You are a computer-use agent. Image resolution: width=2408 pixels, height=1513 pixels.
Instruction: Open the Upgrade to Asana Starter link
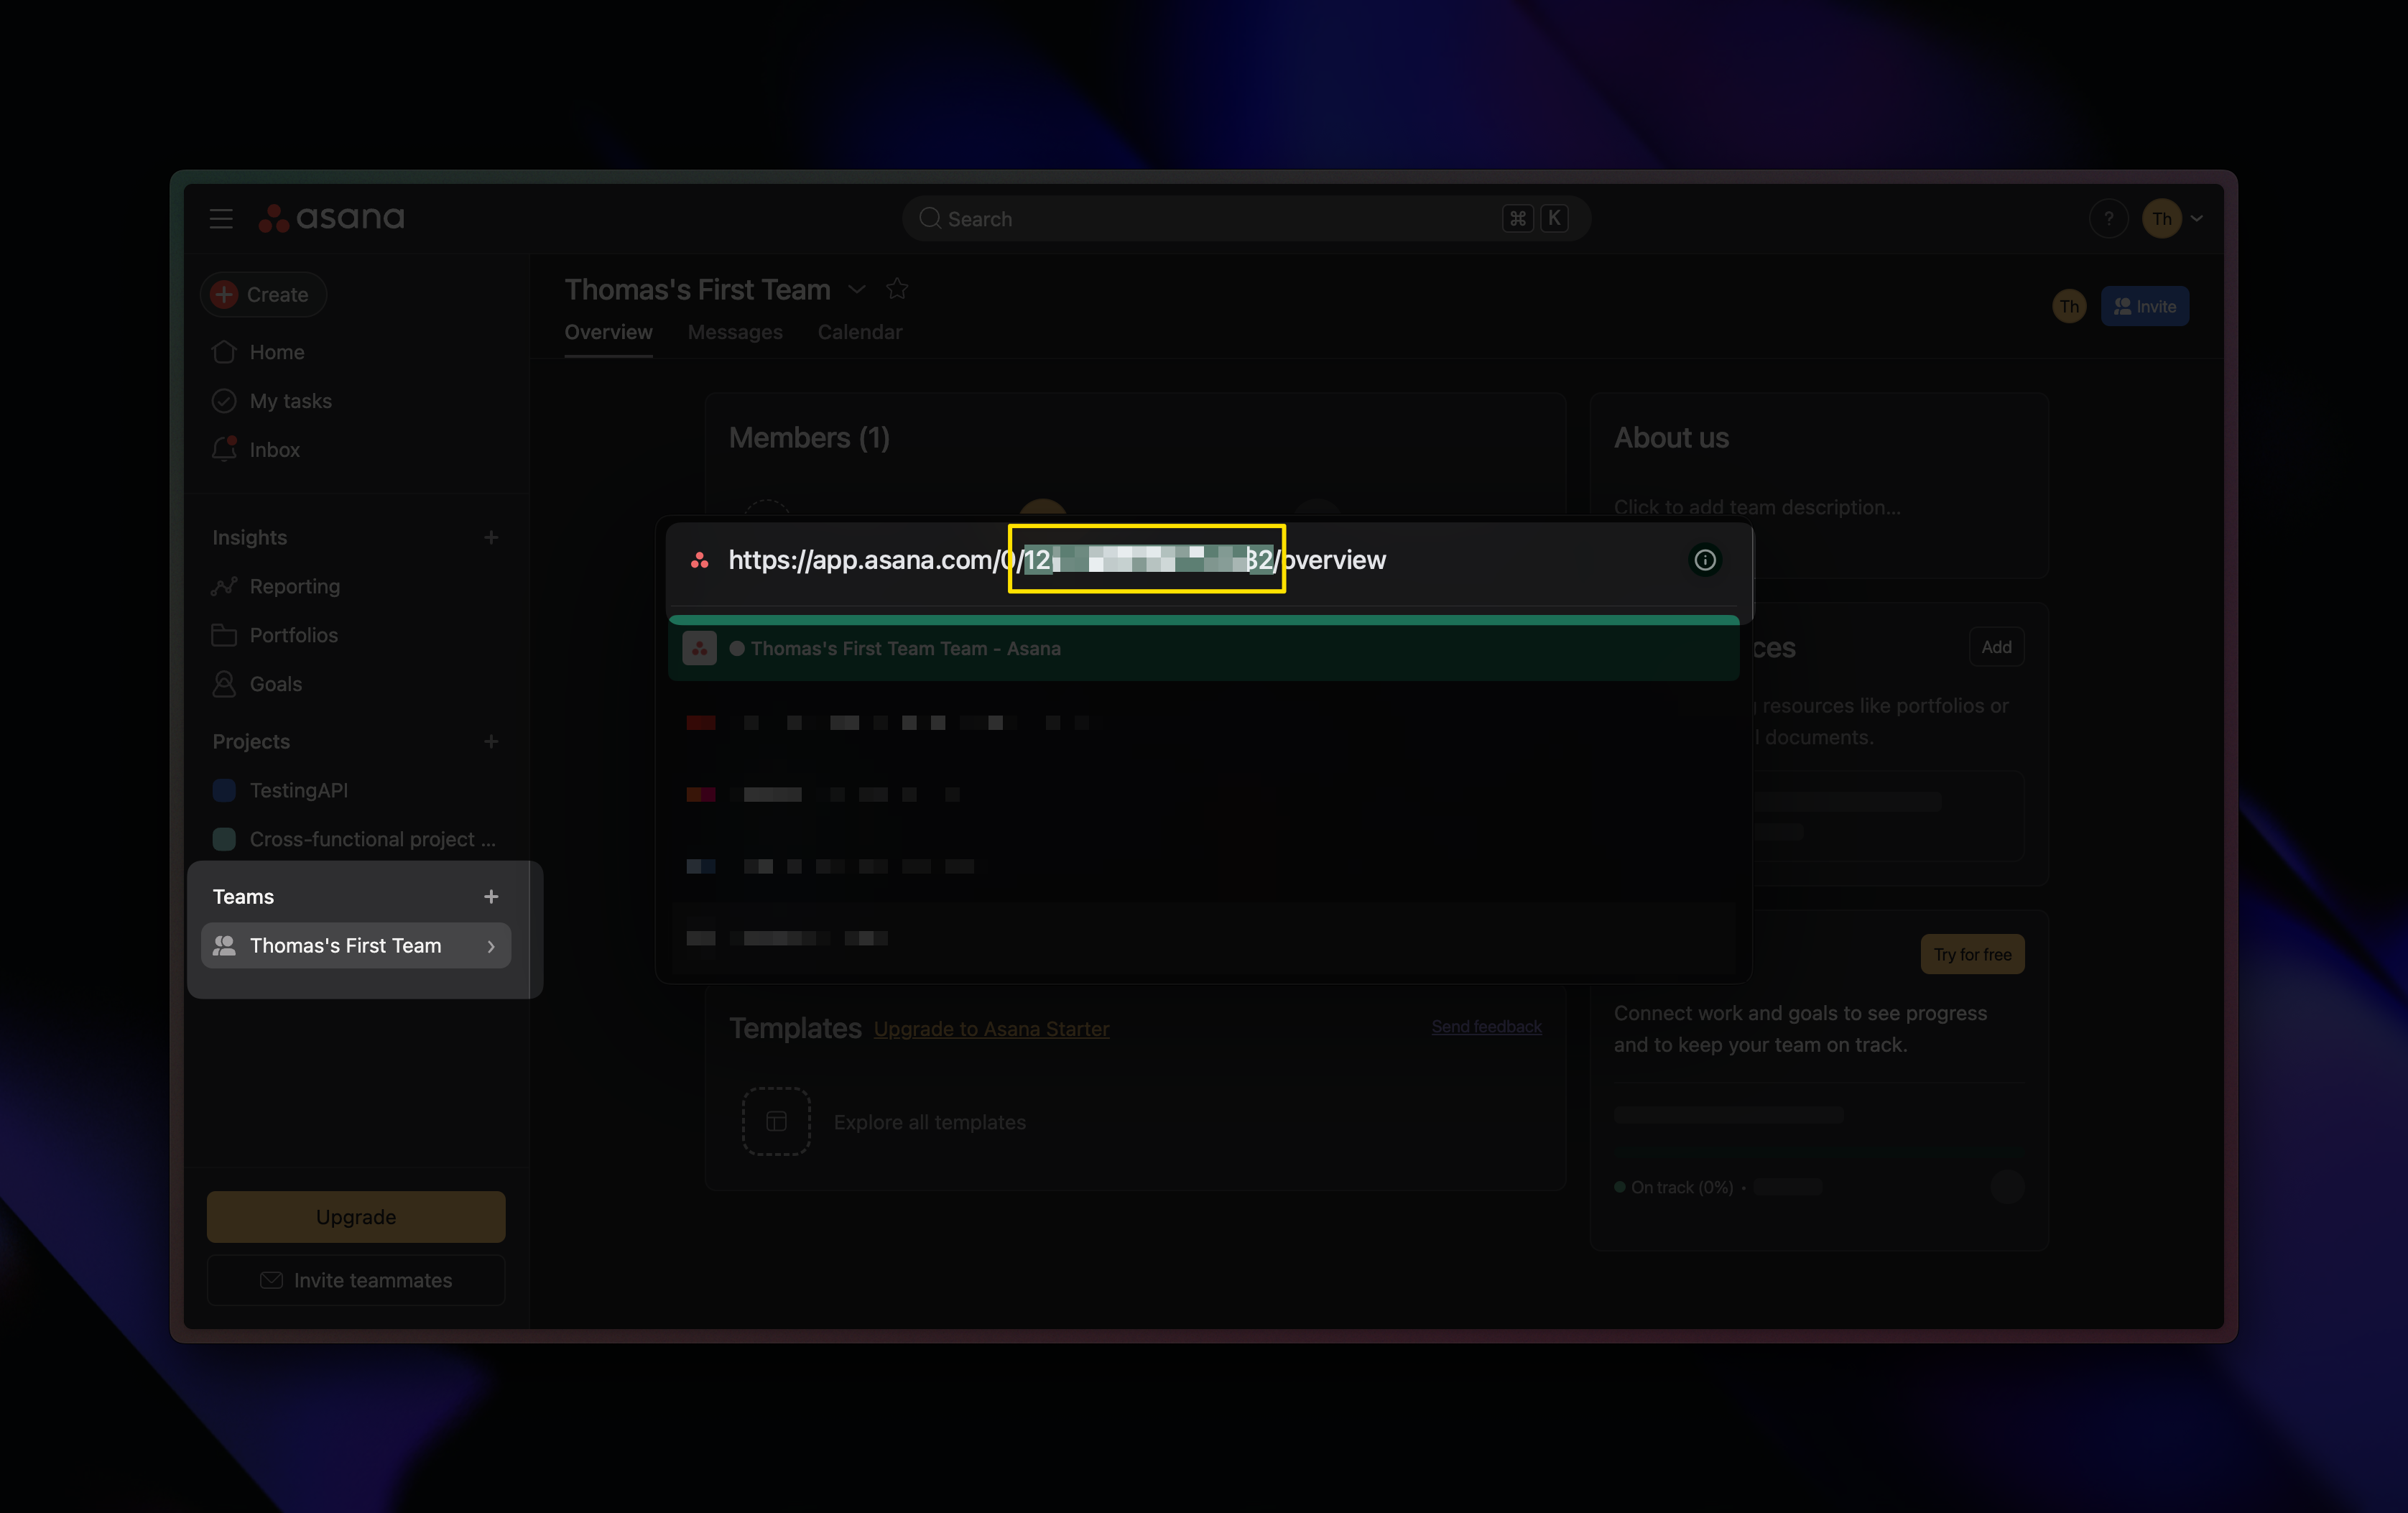[x=991, y=1028]
